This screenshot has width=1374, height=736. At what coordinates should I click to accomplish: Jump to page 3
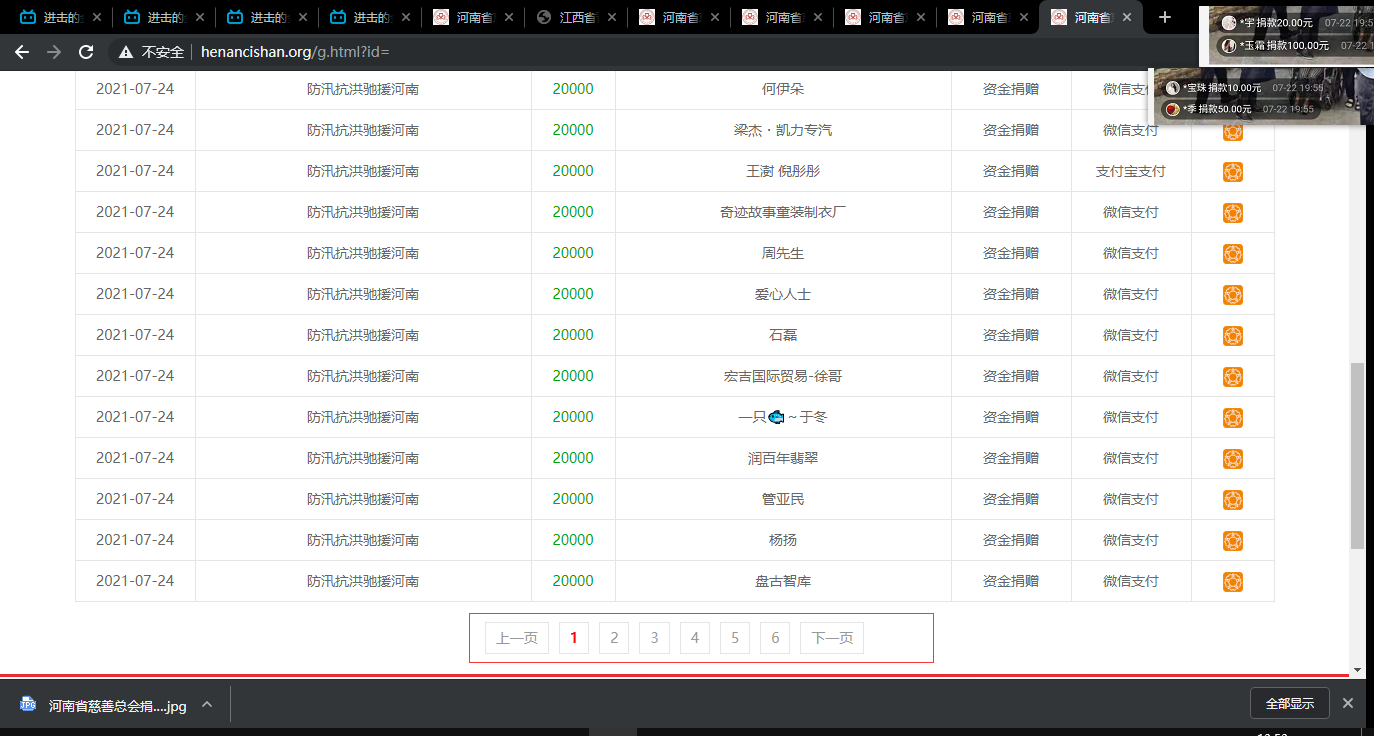pos(654,638)
